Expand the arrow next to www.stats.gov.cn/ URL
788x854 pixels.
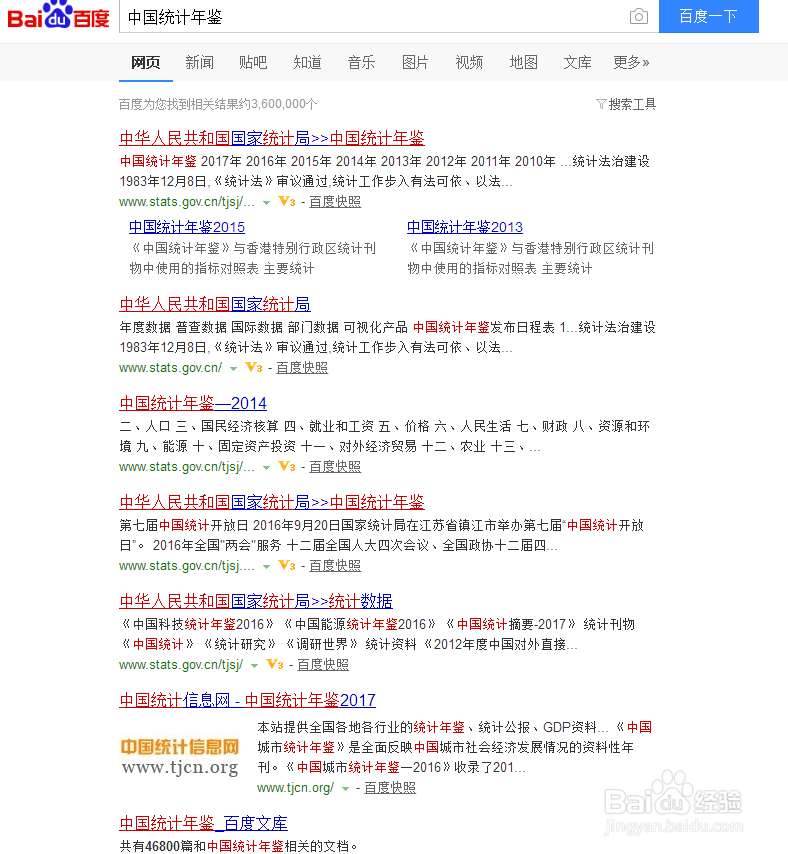click(233, 369)
